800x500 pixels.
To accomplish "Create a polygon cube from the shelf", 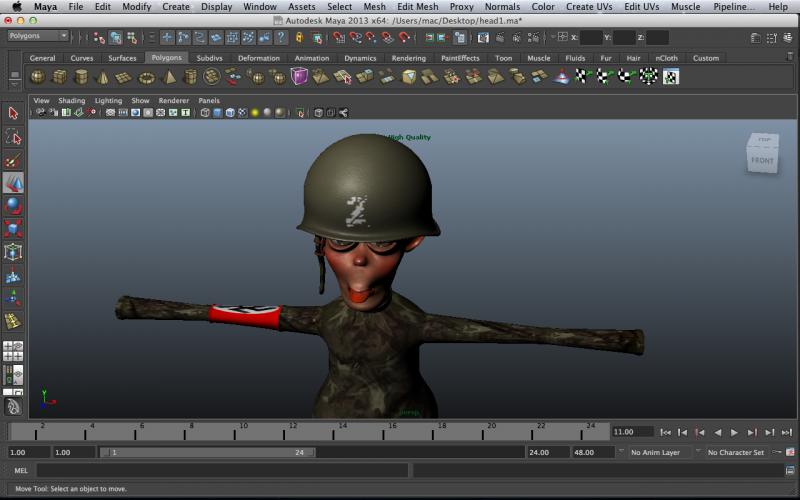I will [x=60, y=77].
